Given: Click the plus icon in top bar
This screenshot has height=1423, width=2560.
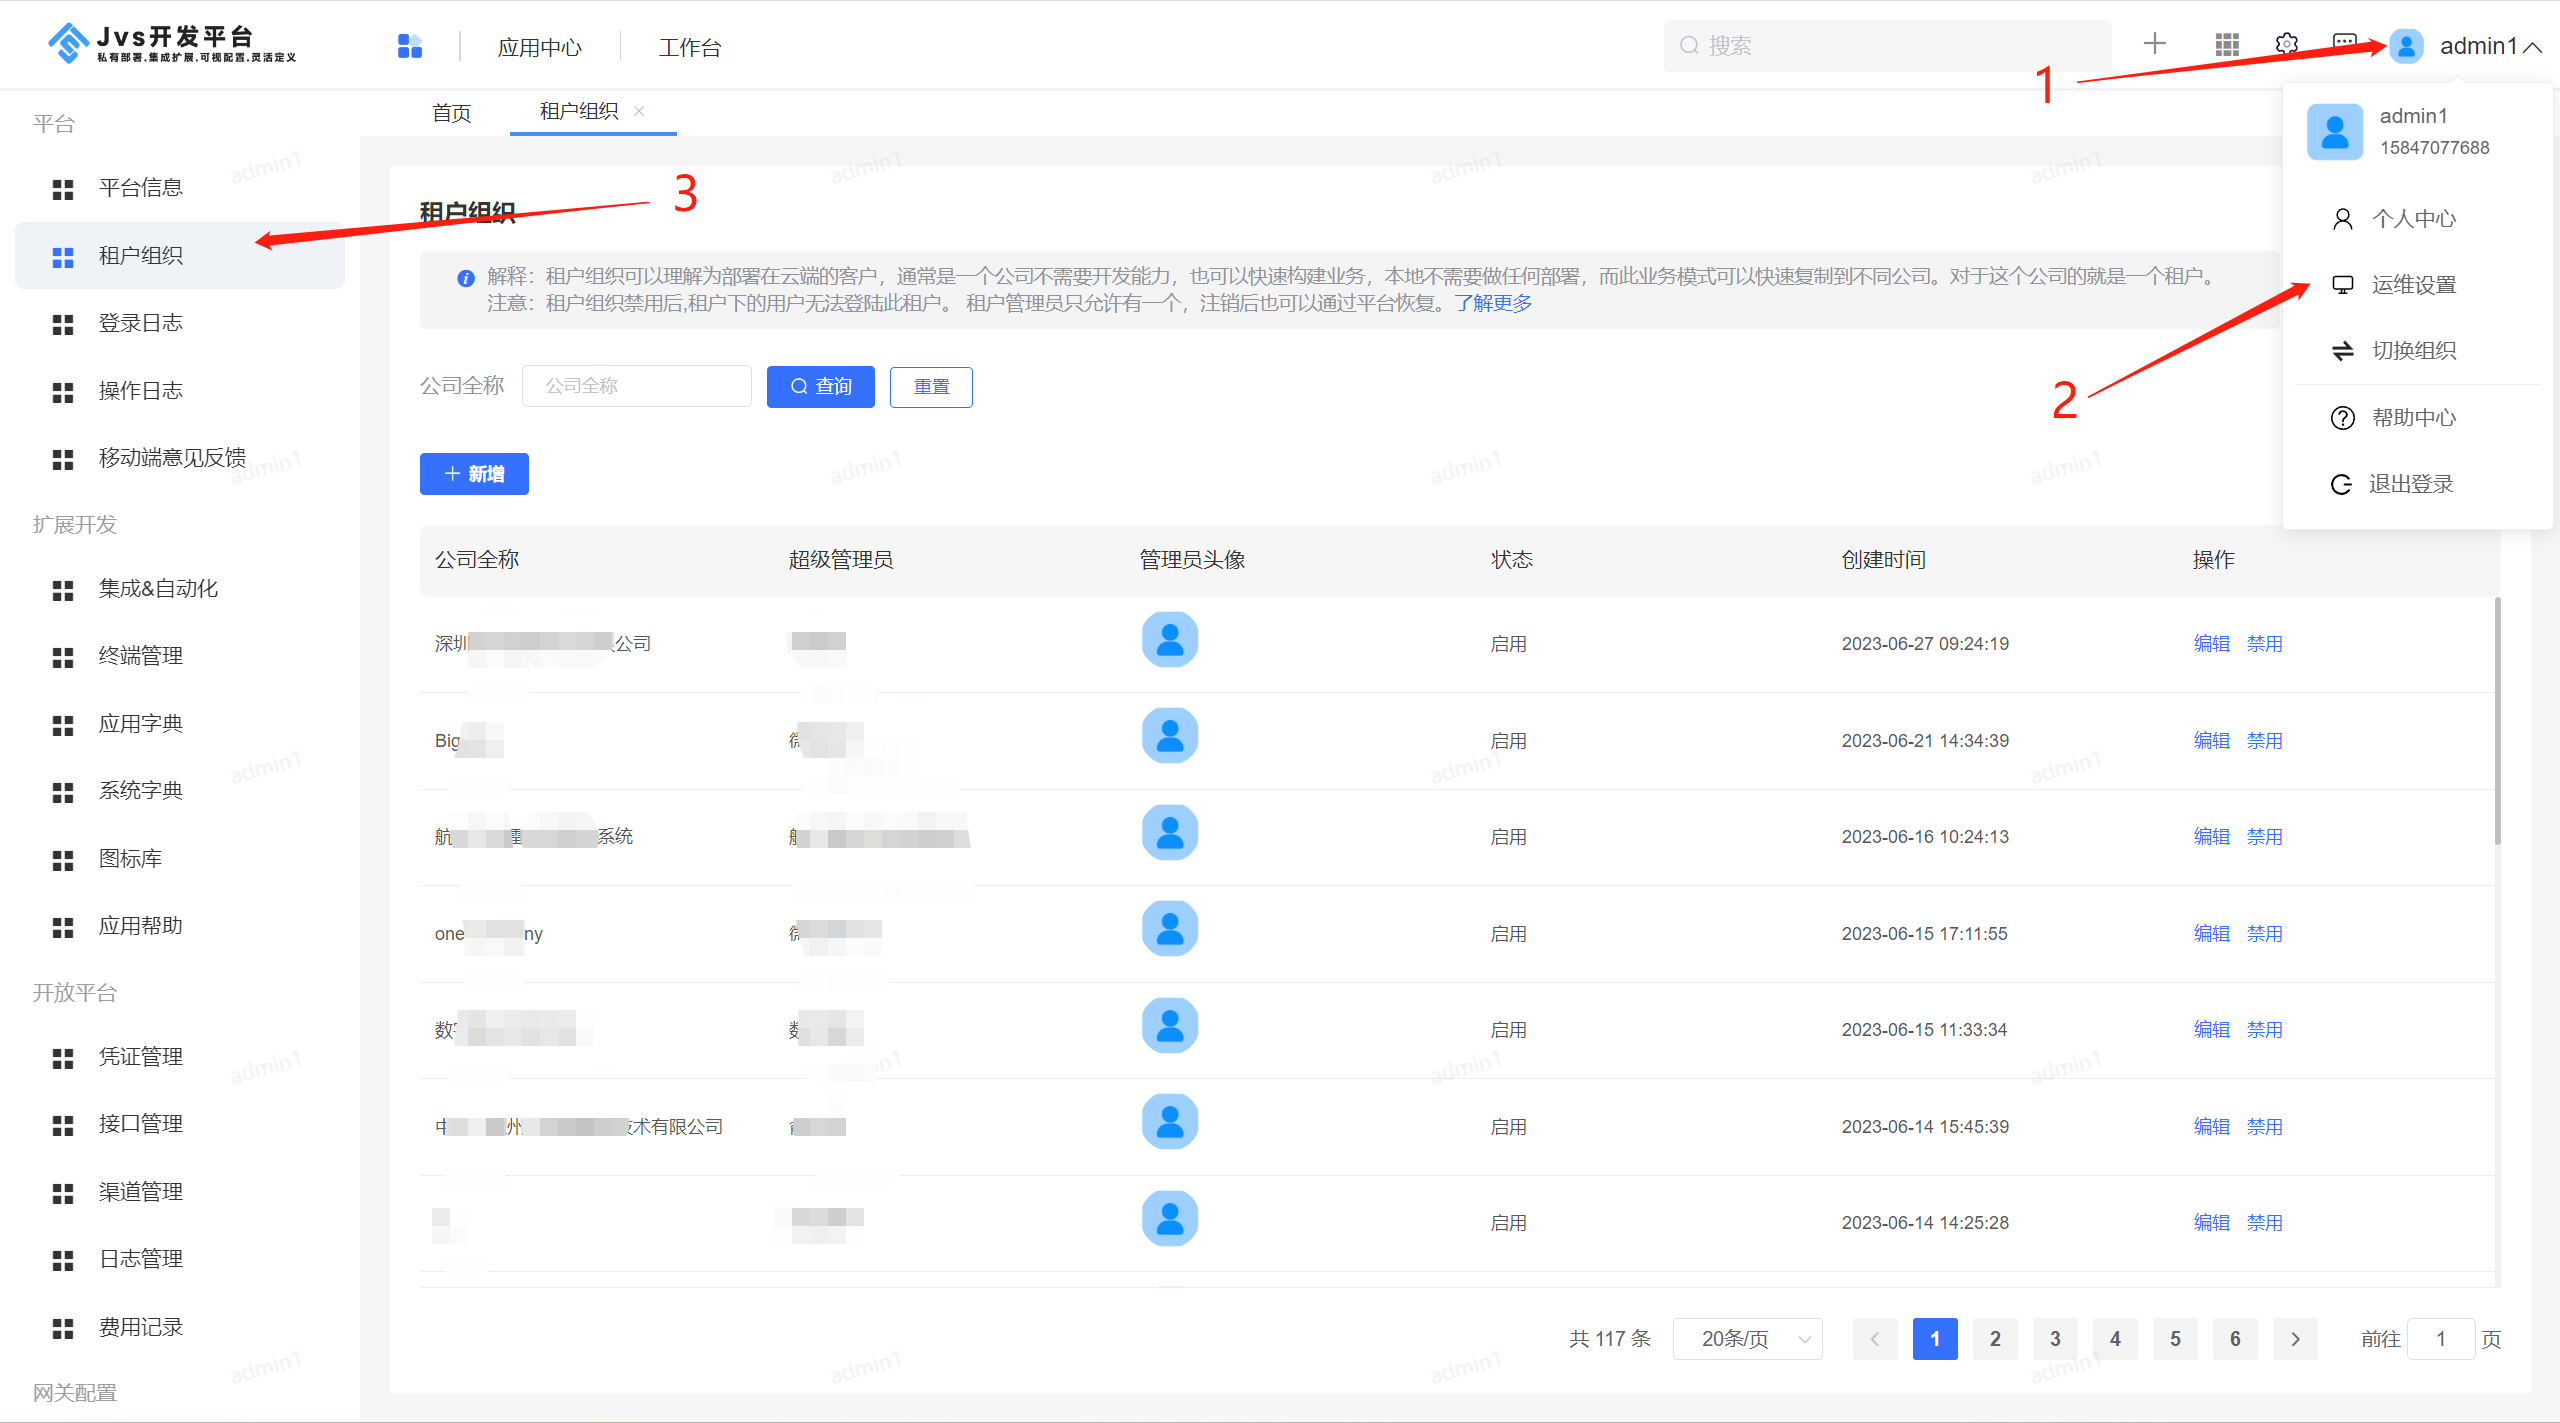Looking at the screenshot, I should click(x=2155, y=45).
